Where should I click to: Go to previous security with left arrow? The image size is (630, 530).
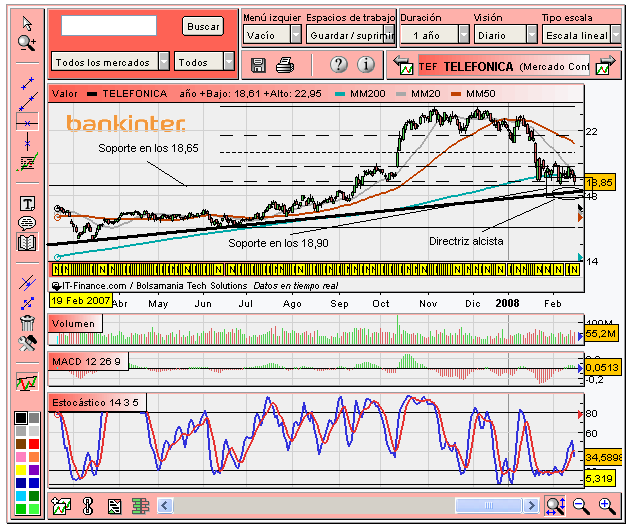tap(403, 65)
